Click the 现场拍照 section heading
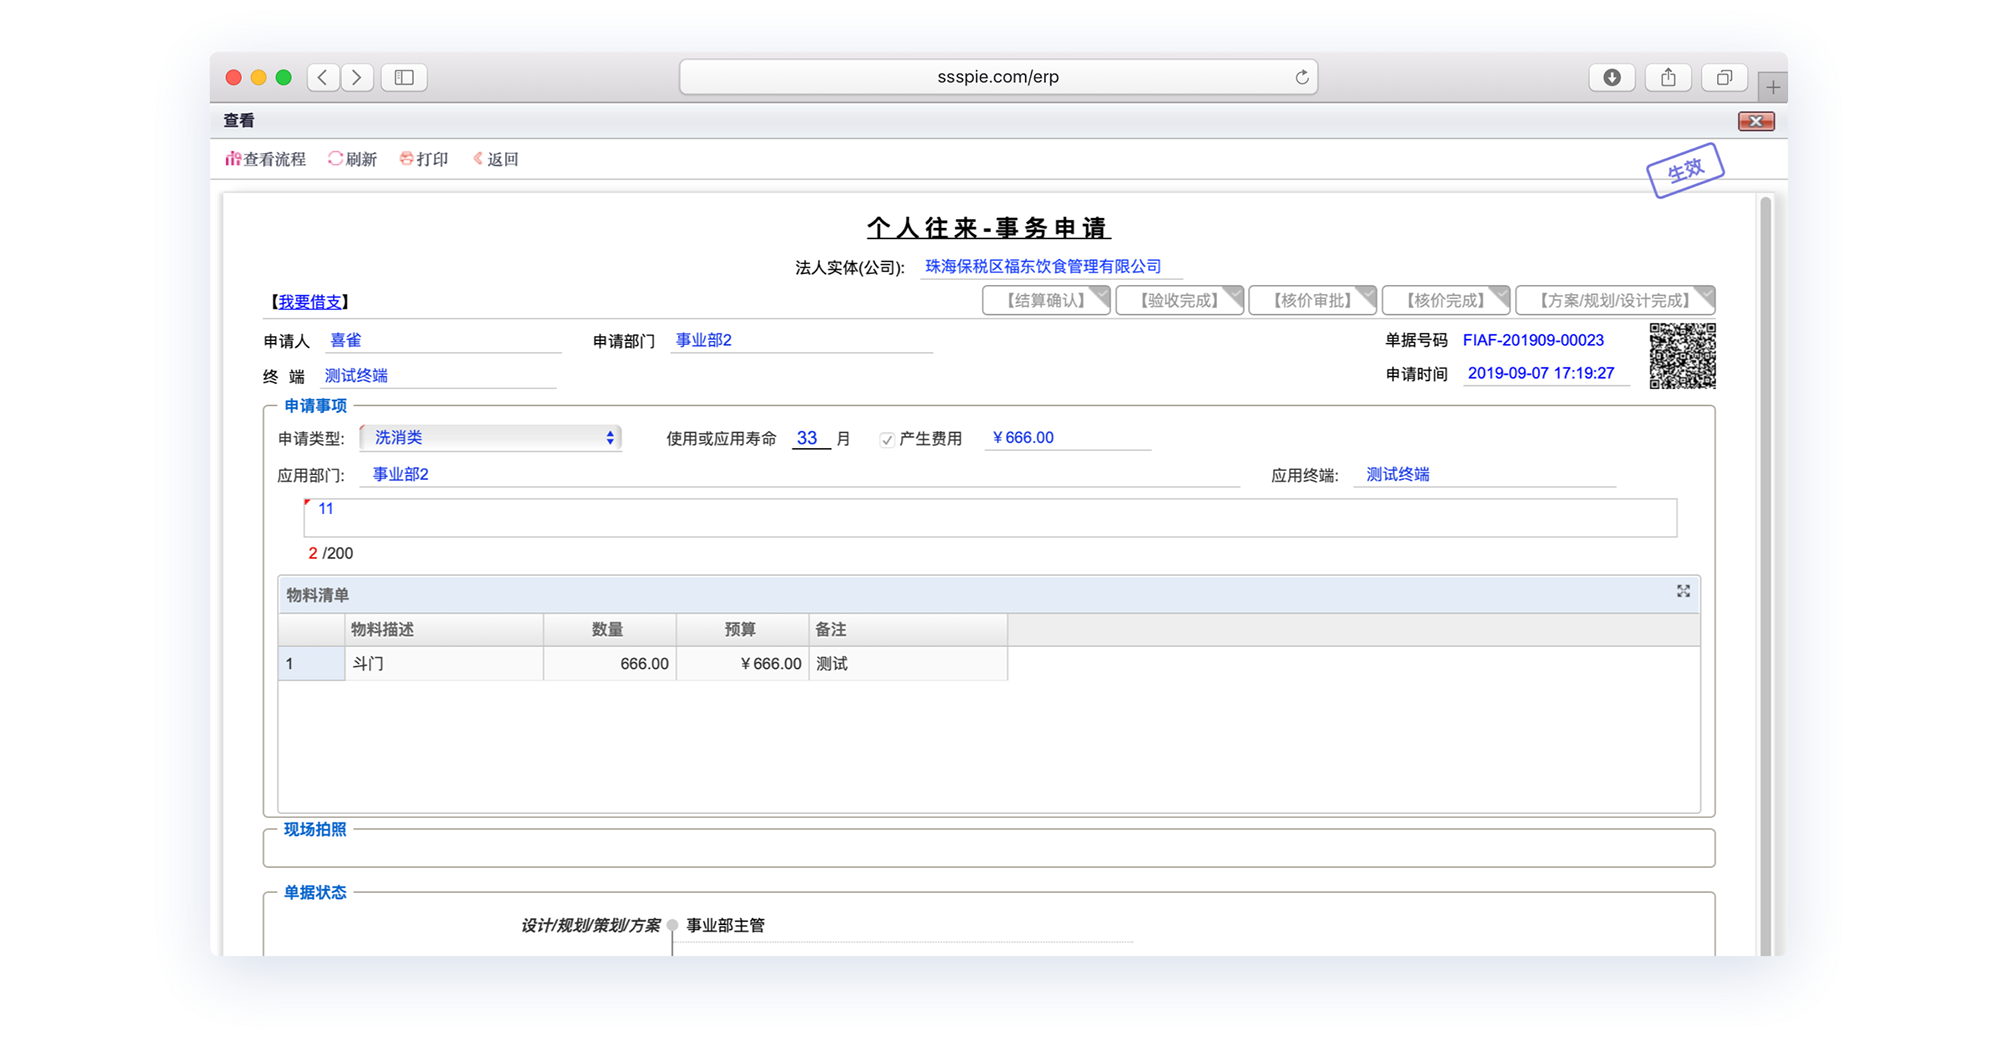This screenshot has width=2000, height=1037. (315, 829)
